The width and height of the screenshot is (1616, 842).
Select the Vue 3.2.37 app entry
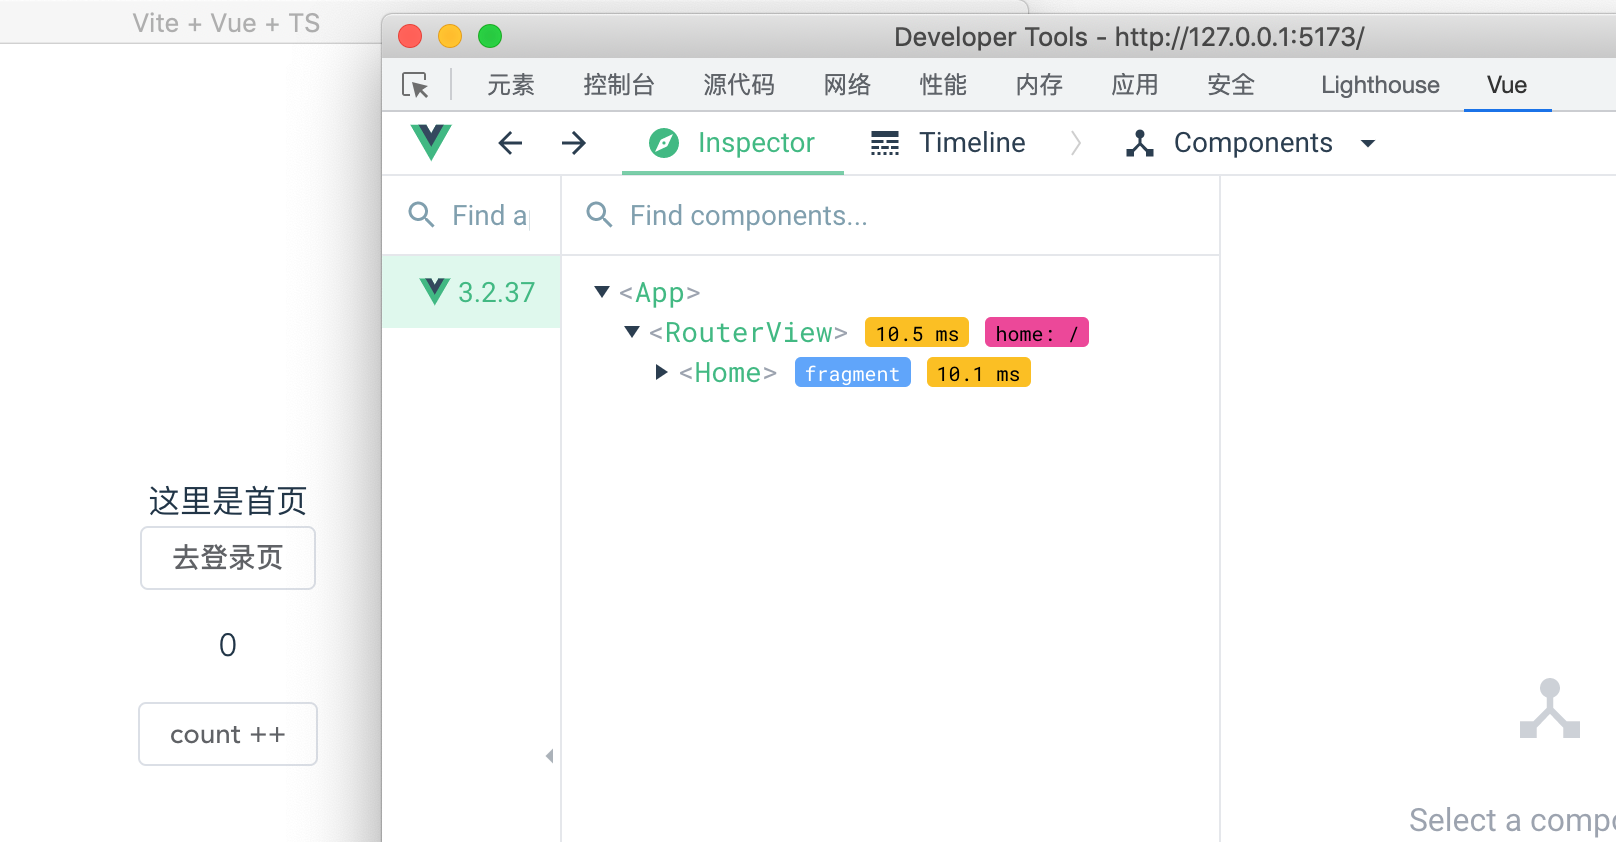tap(471, 292)
